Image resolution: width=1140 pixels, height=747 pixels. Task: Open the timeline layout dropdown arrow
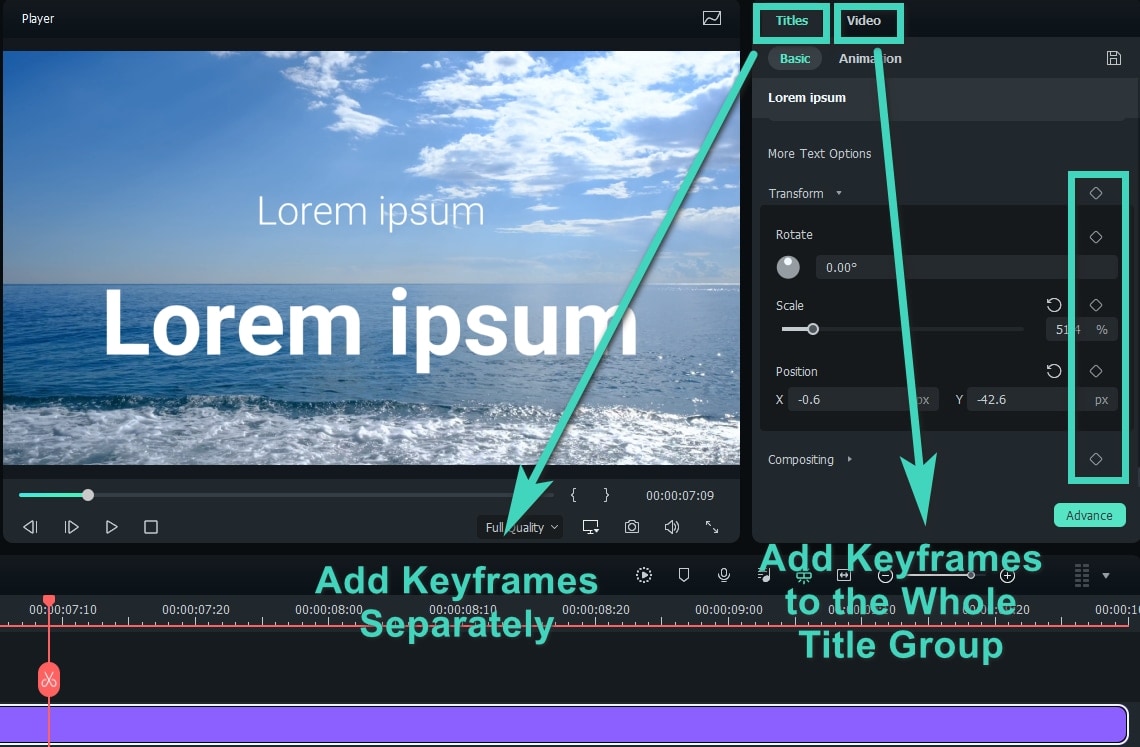click(1106, 575)
